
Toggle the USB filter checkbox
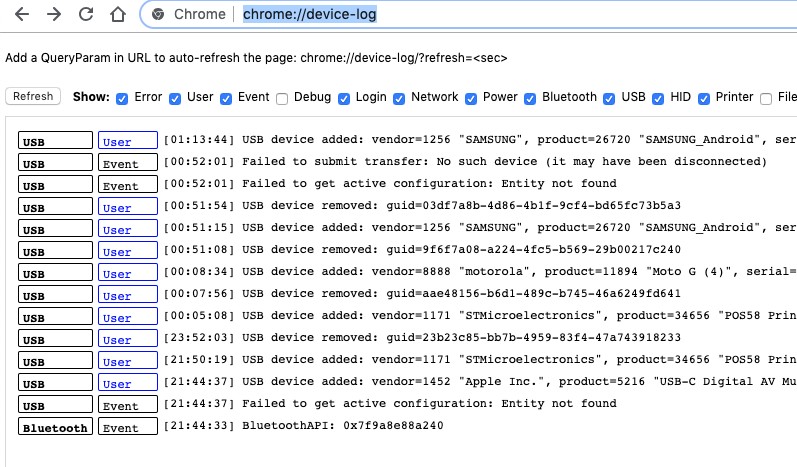coord(609,99)
